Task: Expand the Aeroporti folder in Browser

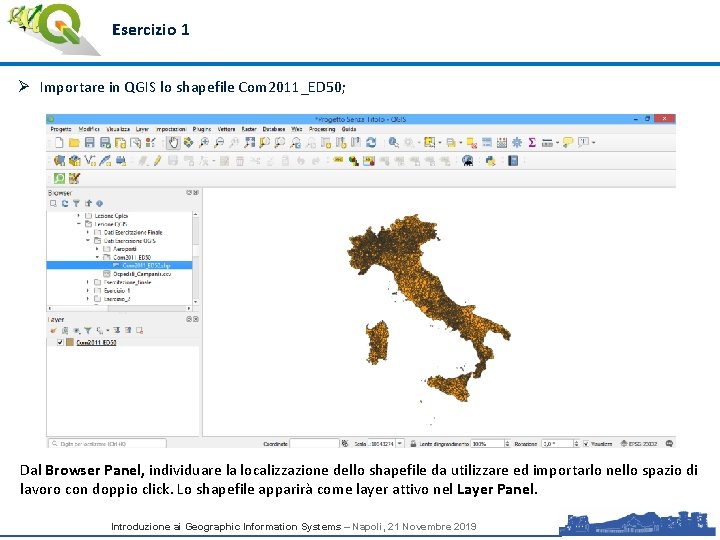Action: point(97,249)
